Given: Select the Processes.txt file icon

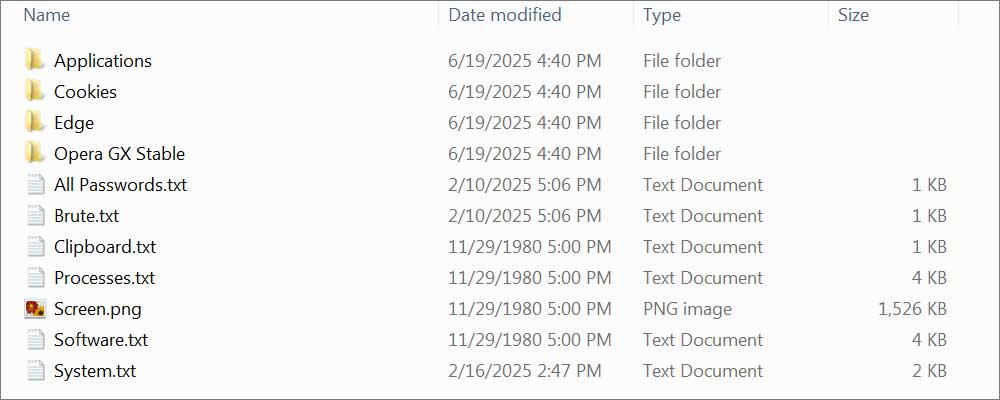Looking at the screenshot, I should point(36,277).
